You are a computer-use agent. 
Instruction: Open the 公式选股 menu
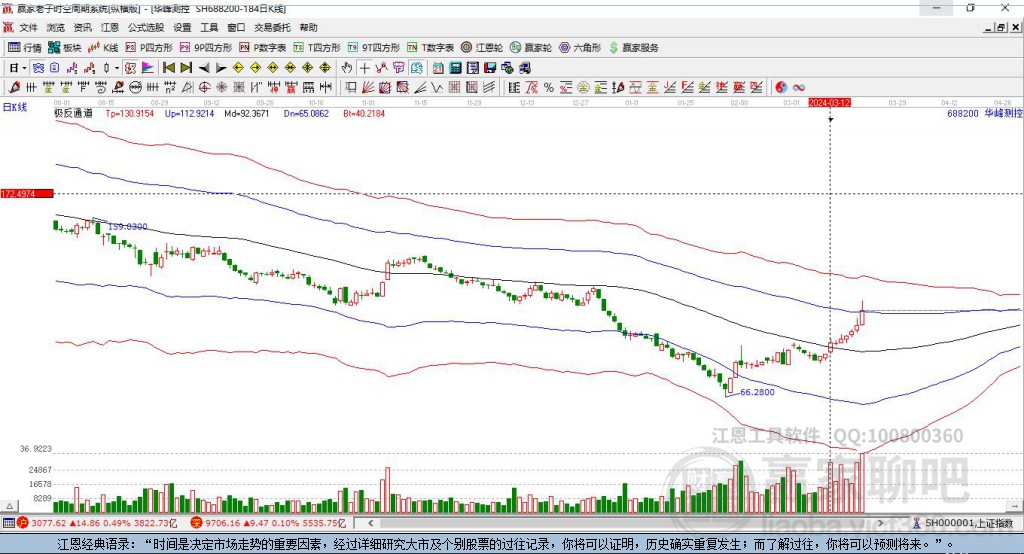pyautogui.click(x=146, y=27)
